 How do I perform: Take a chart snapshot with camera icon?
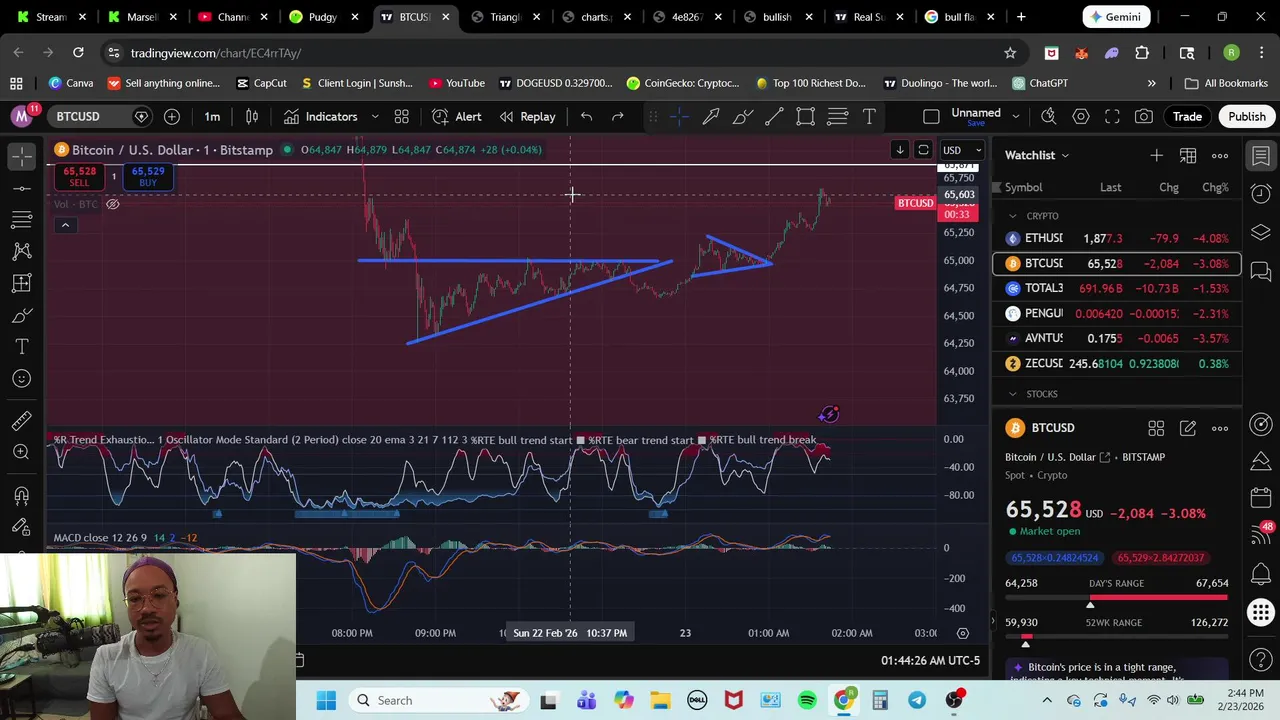click(x=1144, y=117)
